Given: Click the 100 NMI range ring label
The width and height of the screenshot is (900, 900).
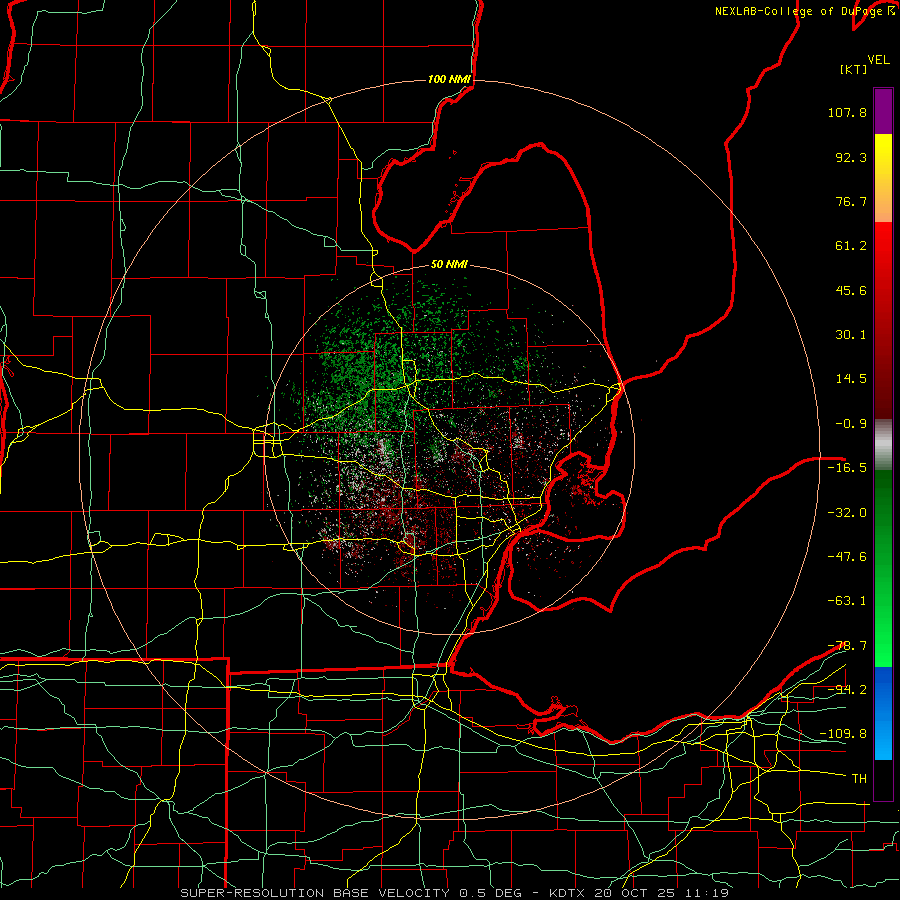Looking at the screenshot, I should (449, 79).
